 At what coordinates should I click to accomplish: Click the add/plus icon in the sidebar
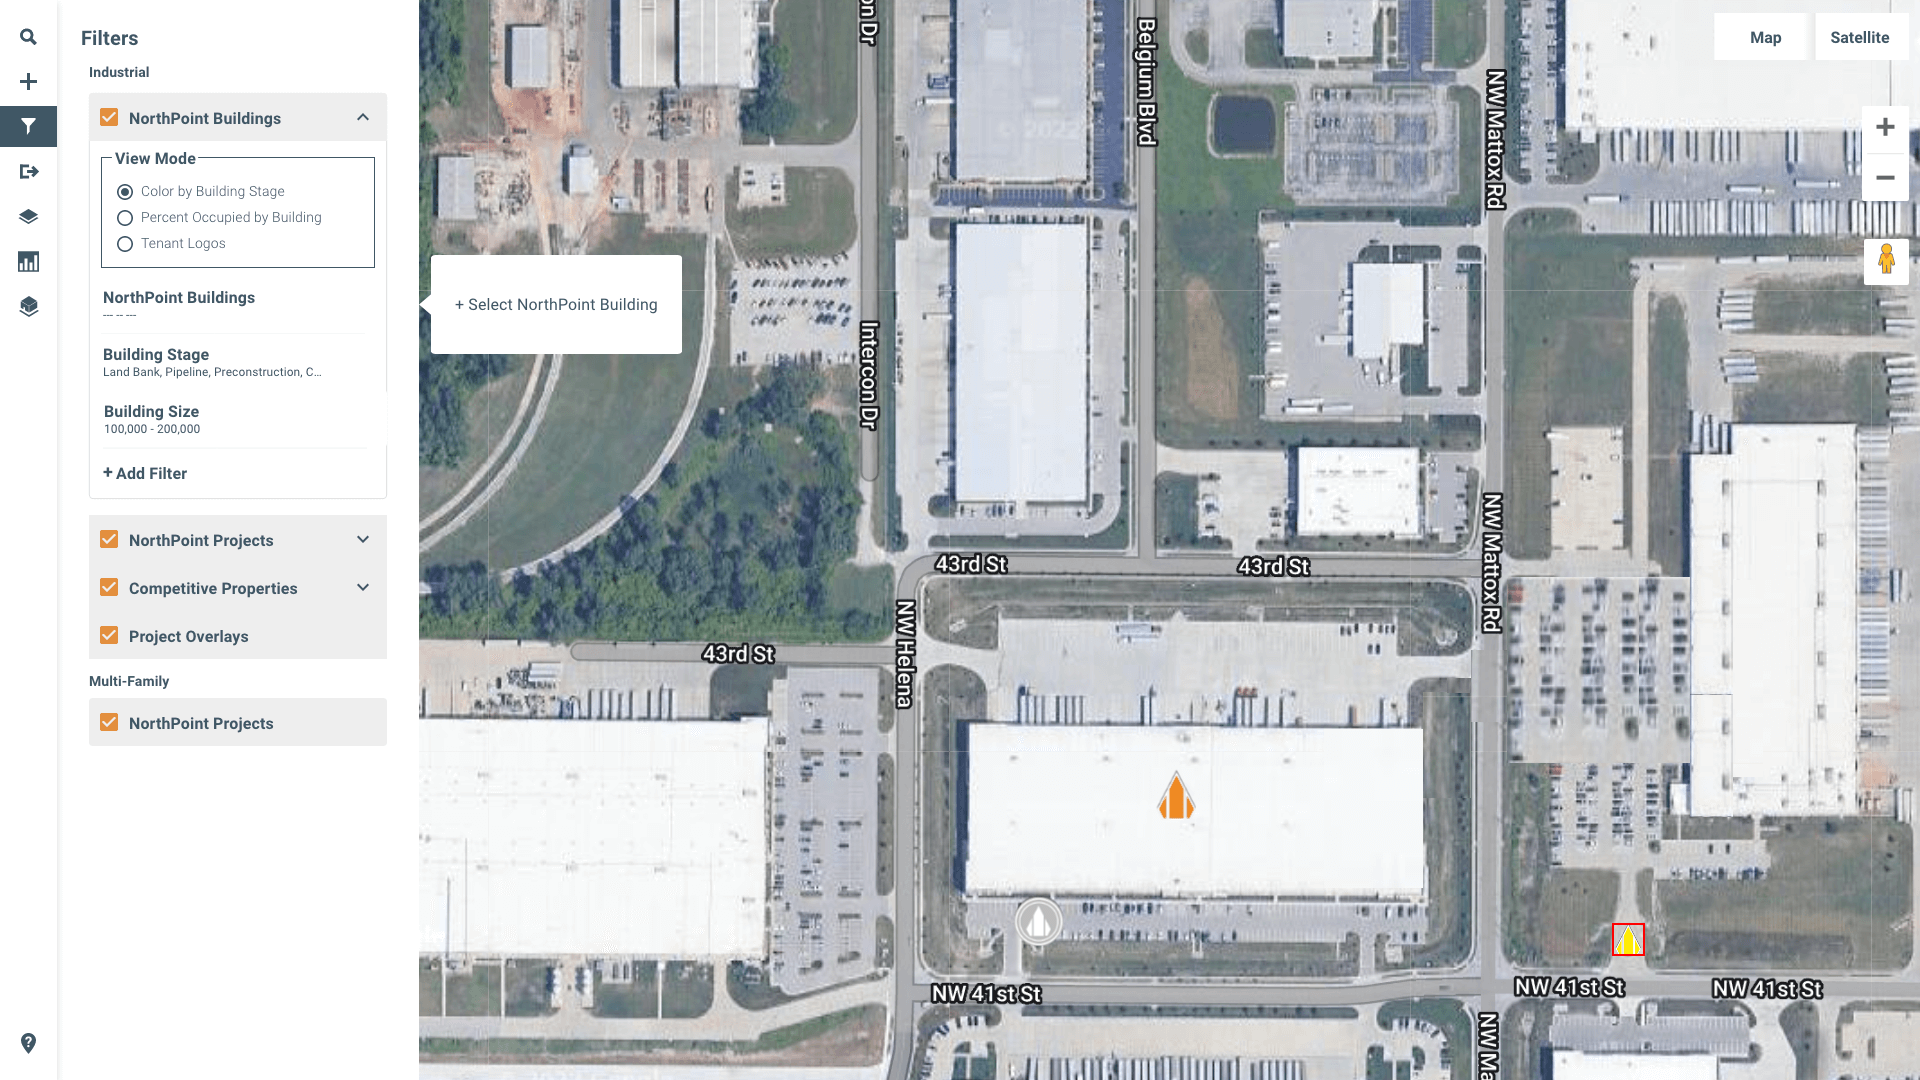click(29, 82)
